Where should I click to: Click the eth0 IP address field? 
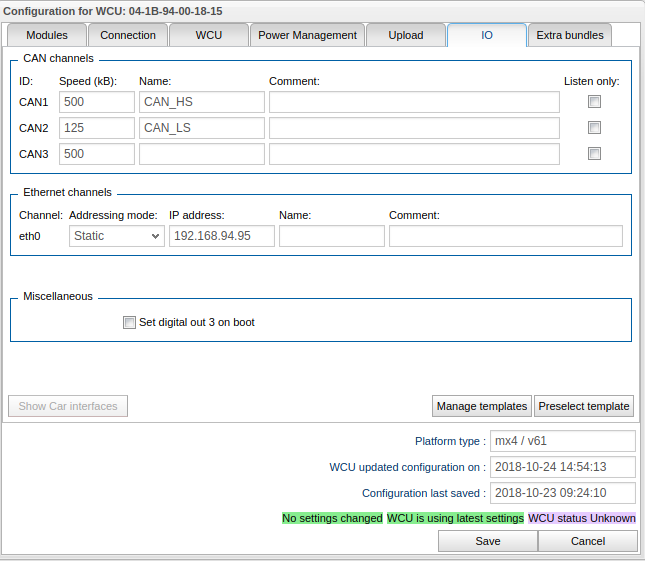[x=222, y=236]
